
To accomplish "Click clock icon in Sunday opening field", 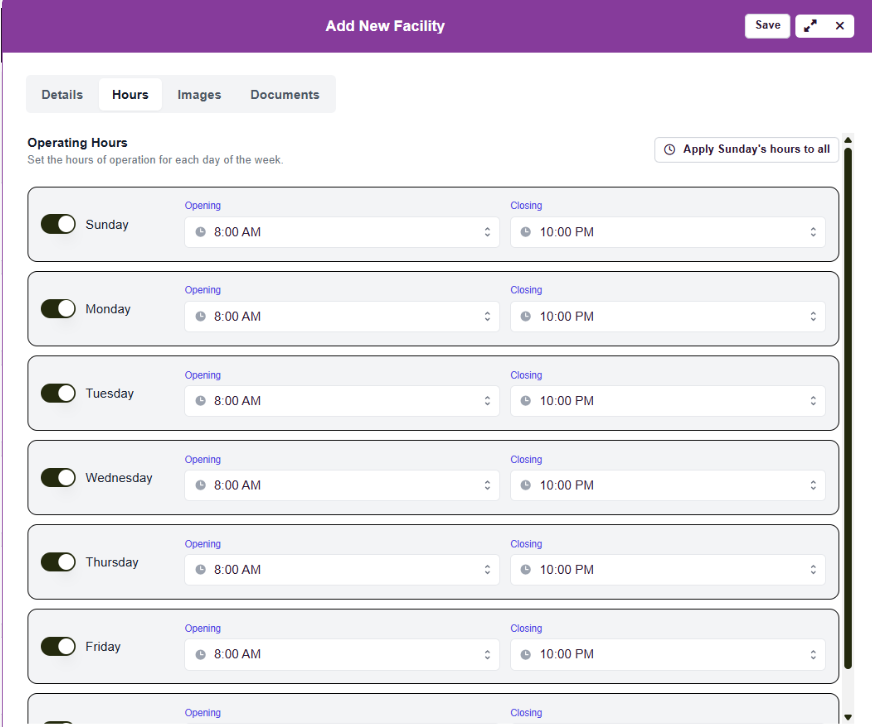I will pyautogui.click(x=200, y=232).
